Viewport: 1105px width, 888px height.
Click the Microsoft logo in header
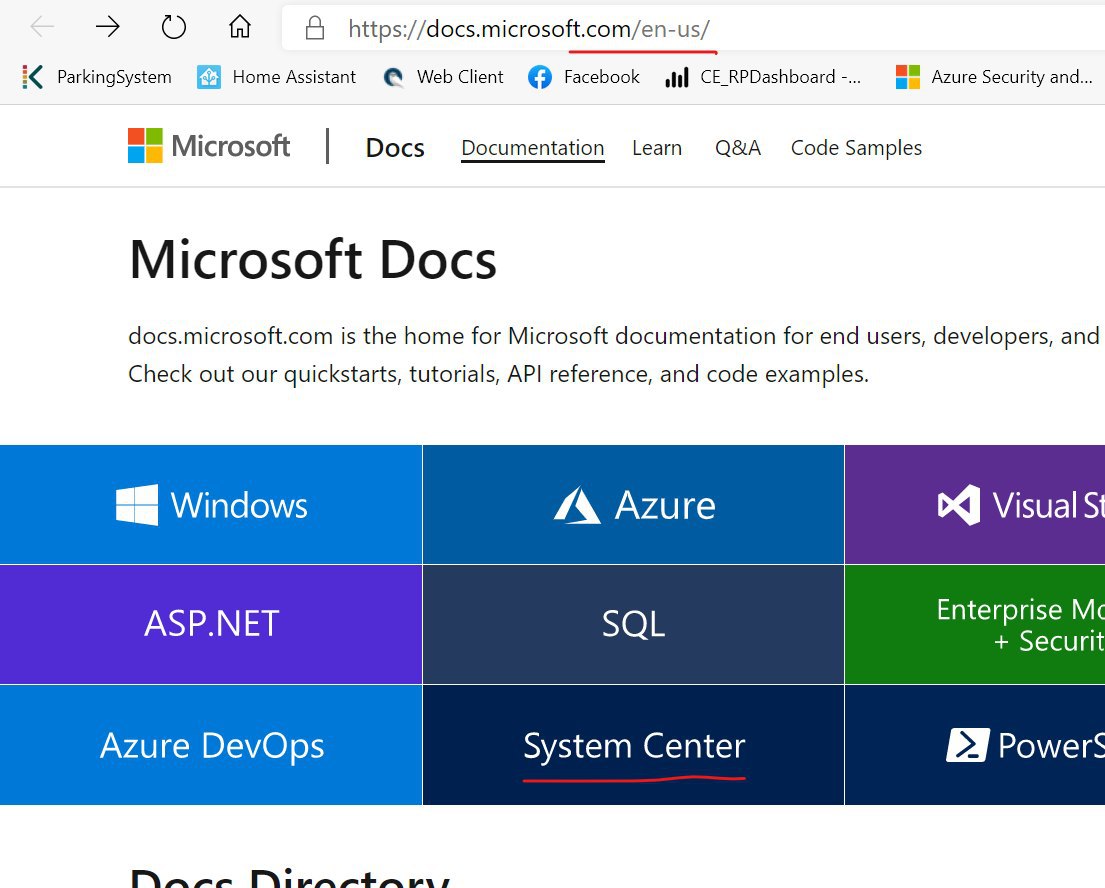tap(209, 146)
